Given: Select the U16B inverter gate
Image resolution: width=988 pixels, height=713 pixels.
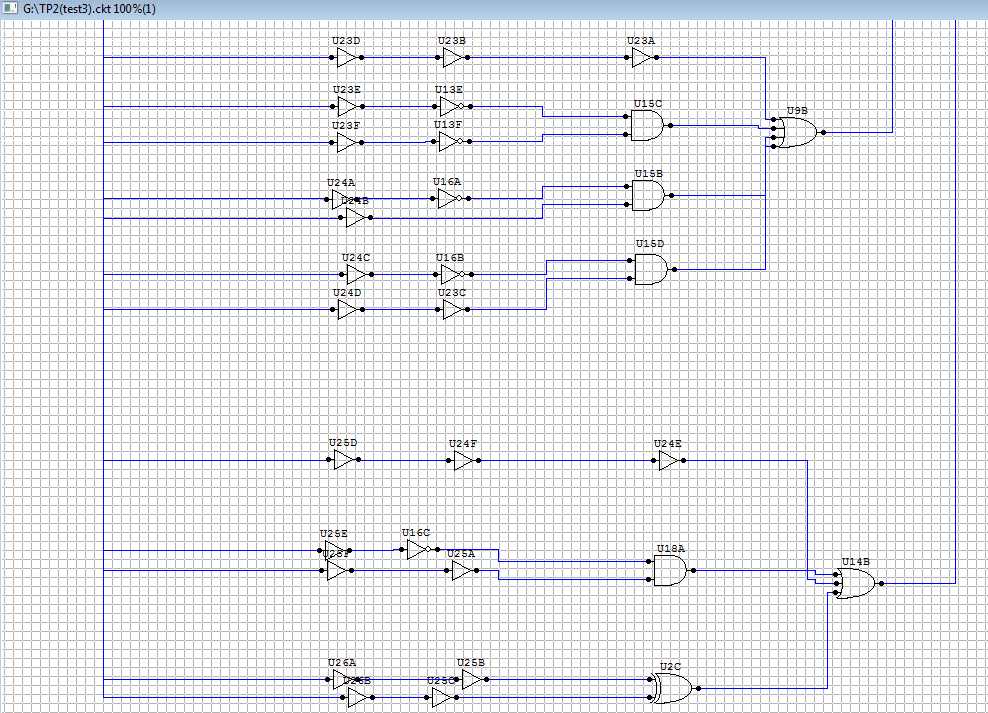Looking at the screenshot, I should [x=451, y=274].
